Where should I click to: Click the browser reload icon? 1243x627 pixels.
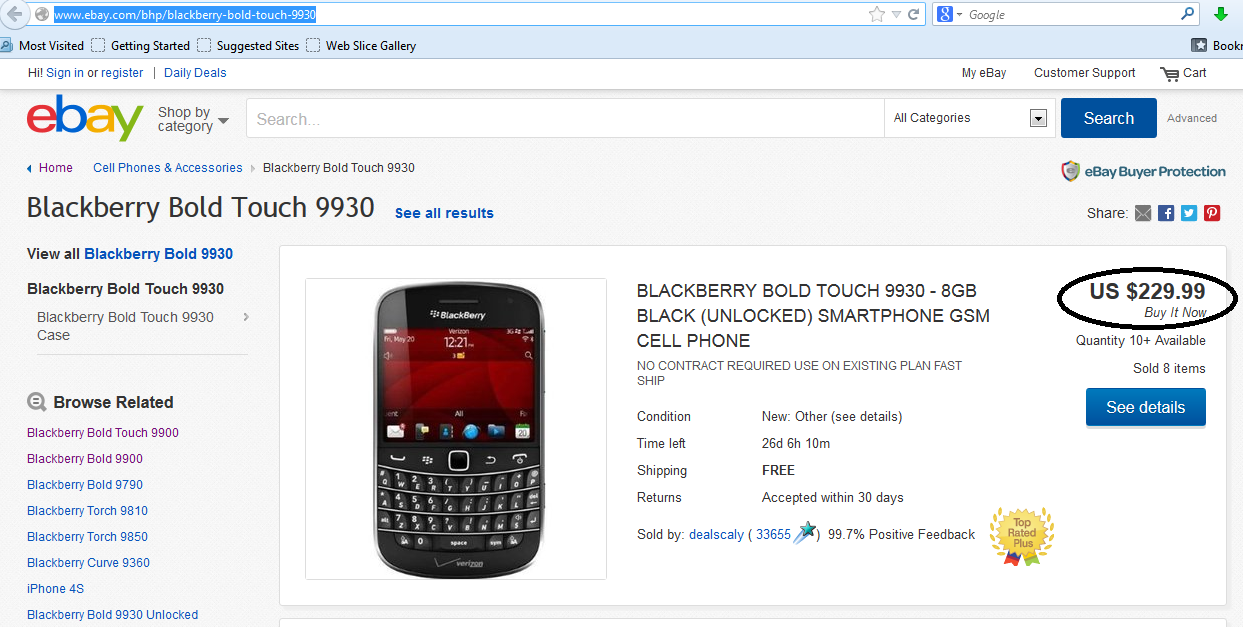(914, 14)
